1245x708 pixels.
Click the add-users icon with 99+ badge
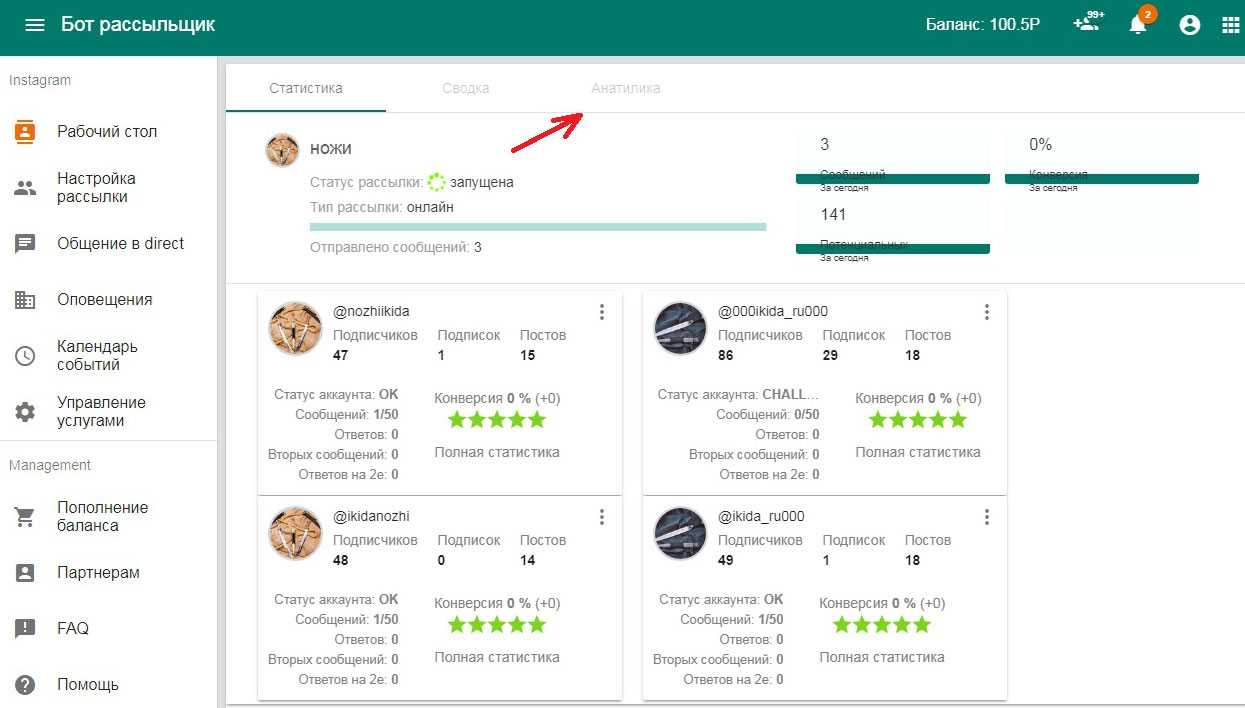1086,24
